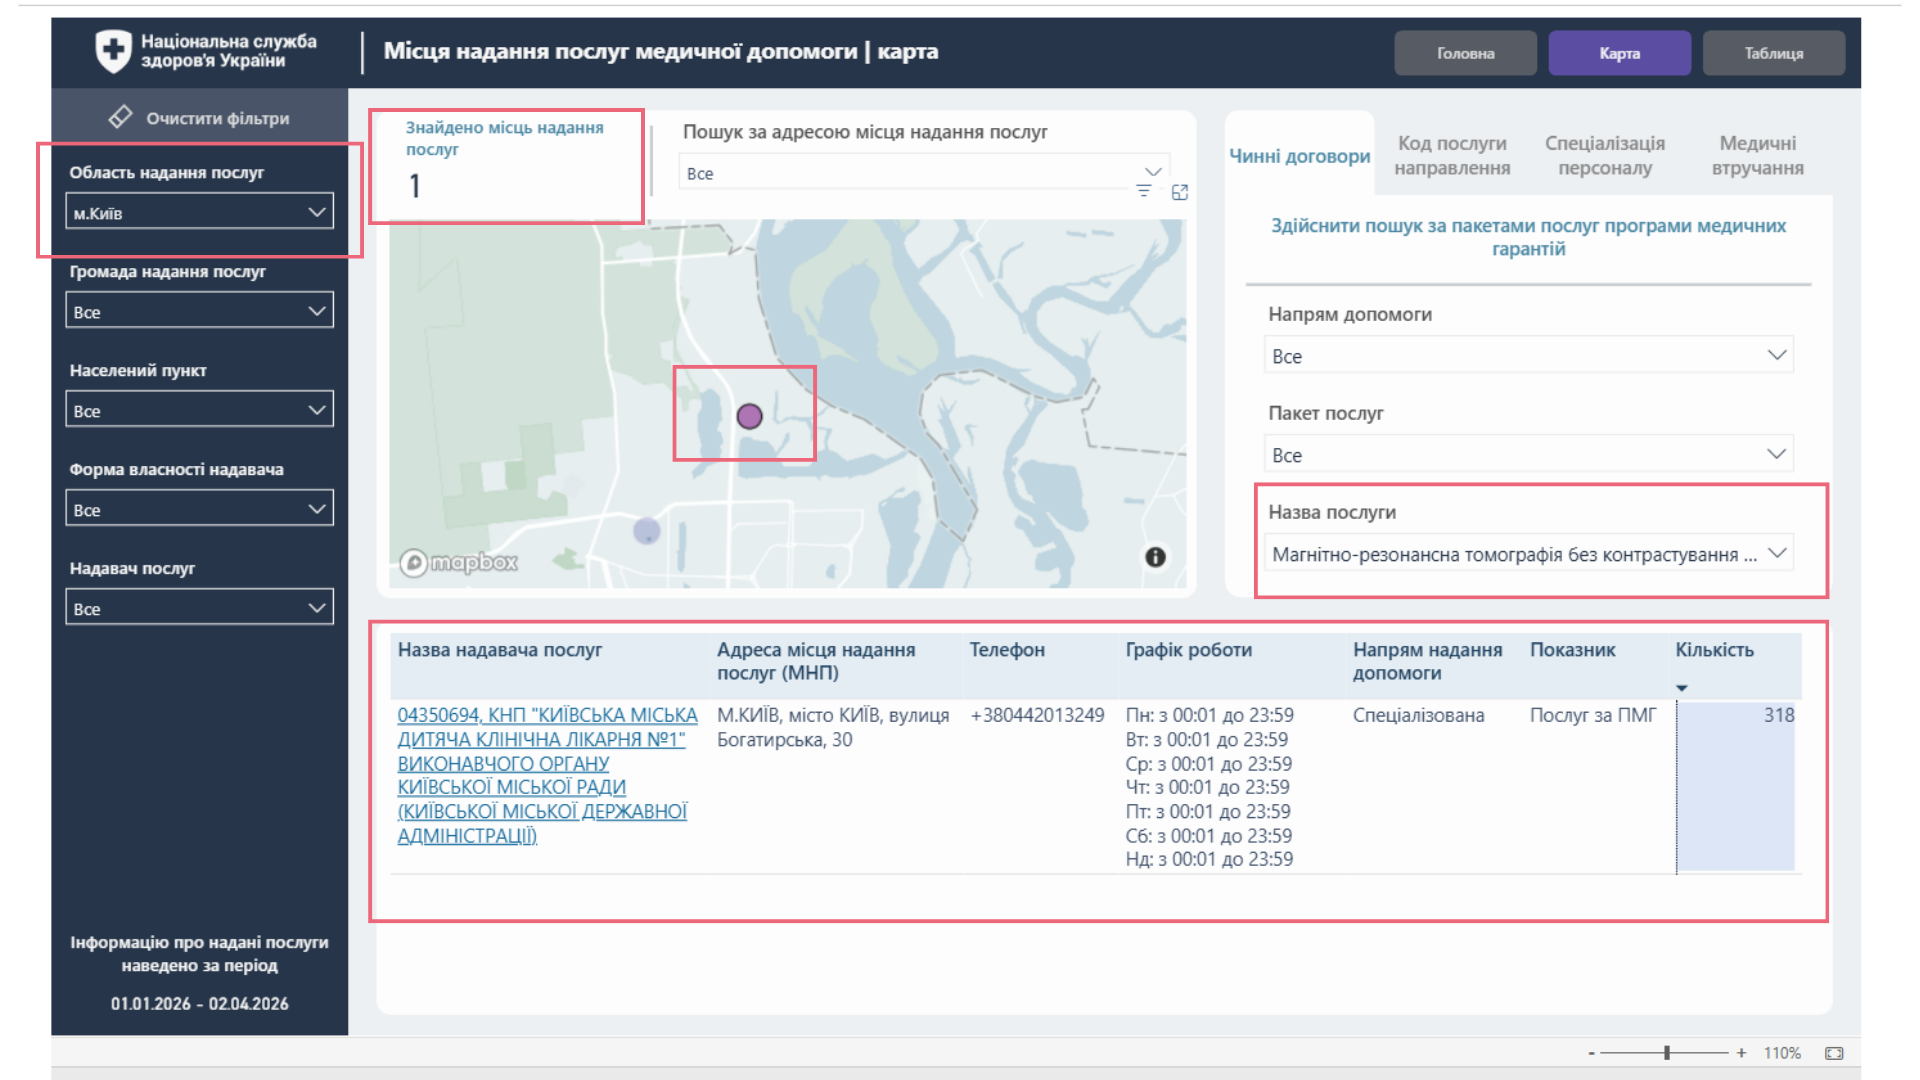Click the sort arrow under Кількість column
Image resolution: width=1920 pixels, height=1080 pixels.
(1682, 688)
